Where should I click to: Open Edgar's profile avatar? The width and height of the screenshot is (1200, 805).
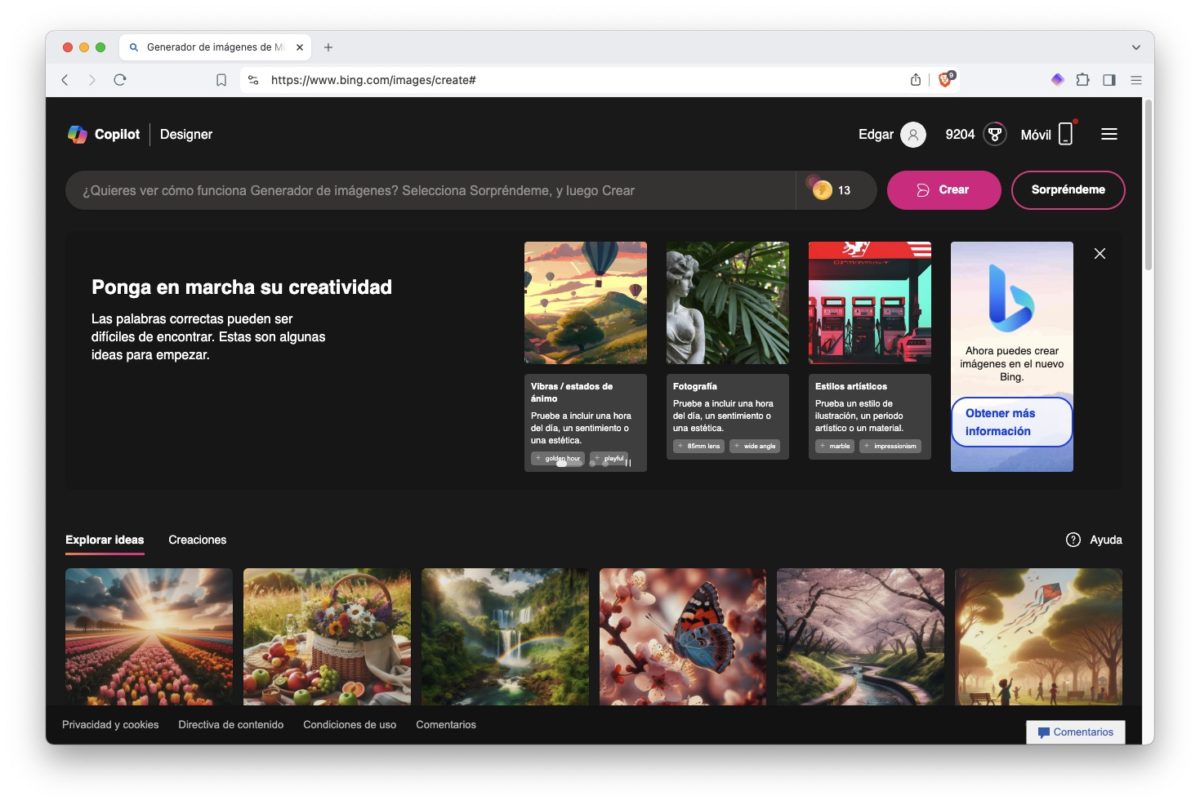point(912,134)
